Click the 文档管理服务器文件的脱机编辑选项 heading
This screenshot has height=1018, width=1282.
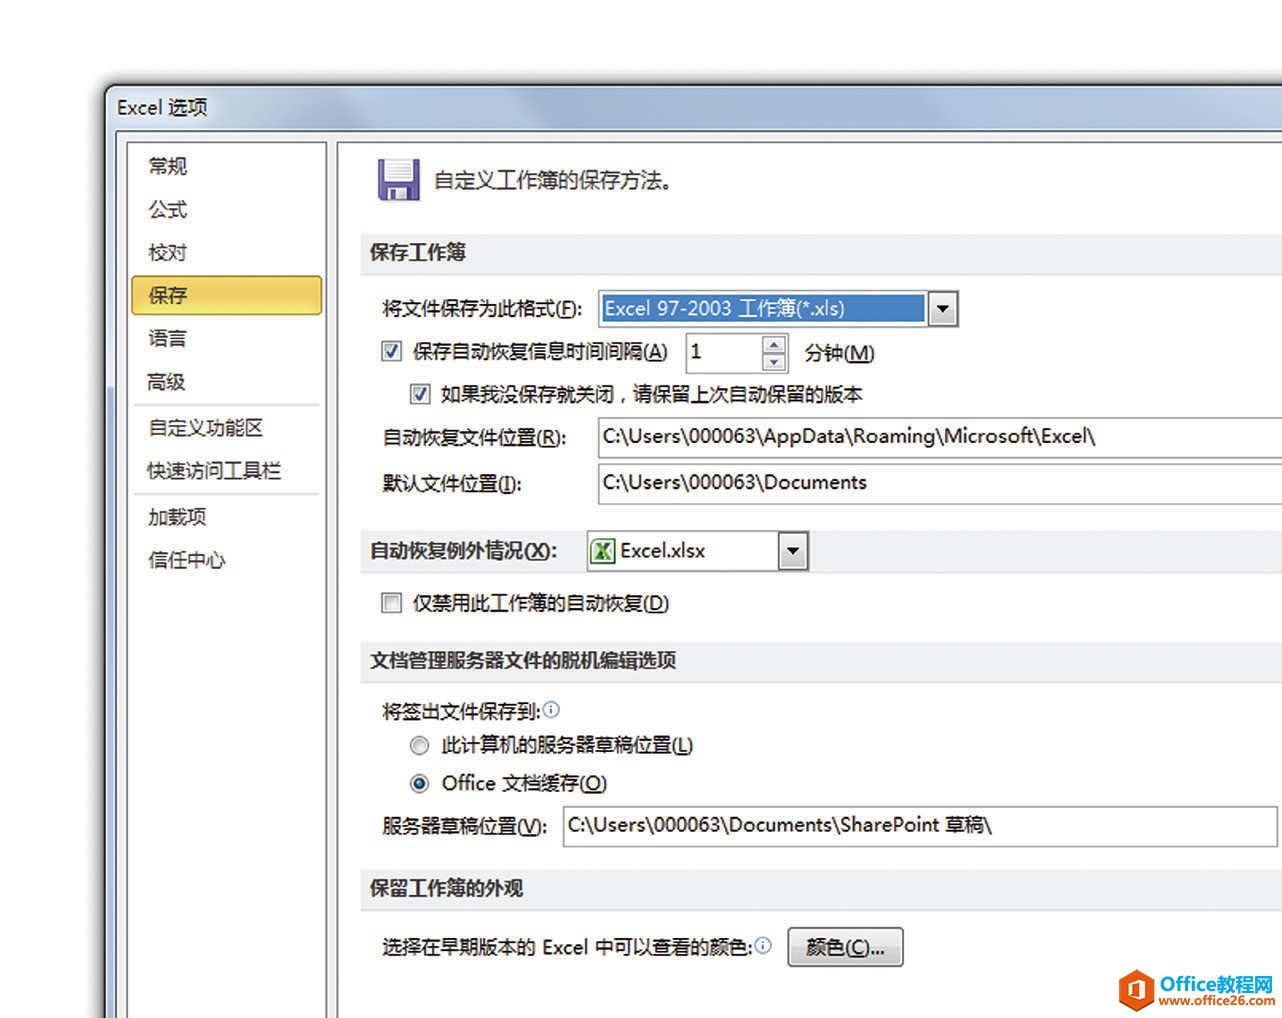pos(523,660)
